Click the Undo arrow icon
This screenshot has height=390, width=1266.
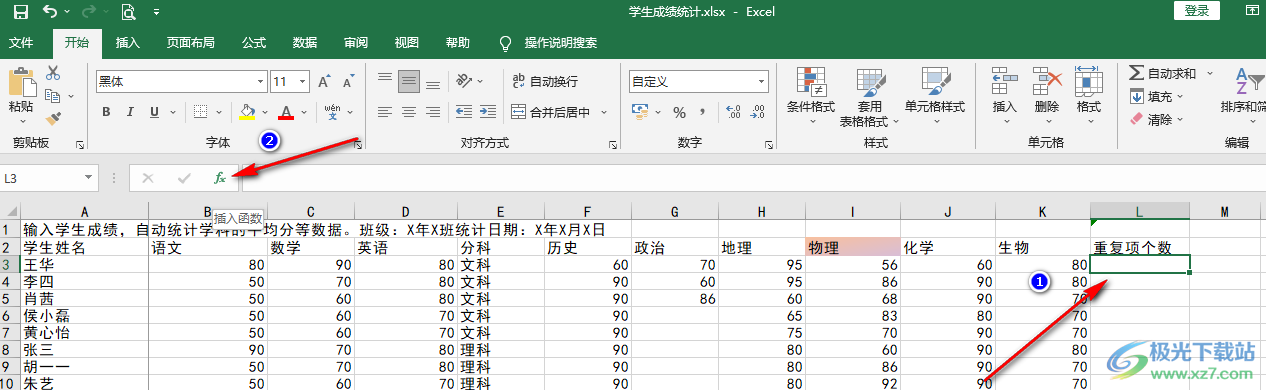point(51,12)
